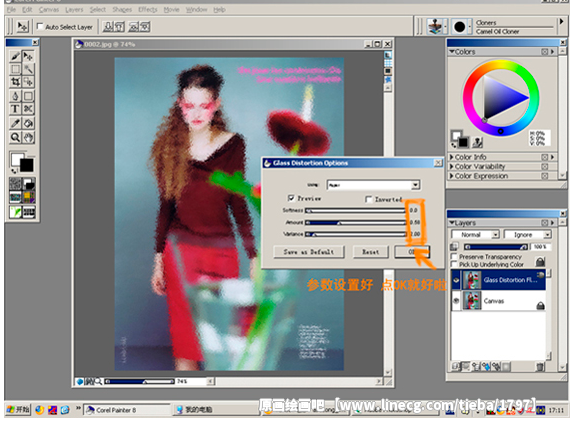Hide the Canvas layer with its eye

[456, 301]
